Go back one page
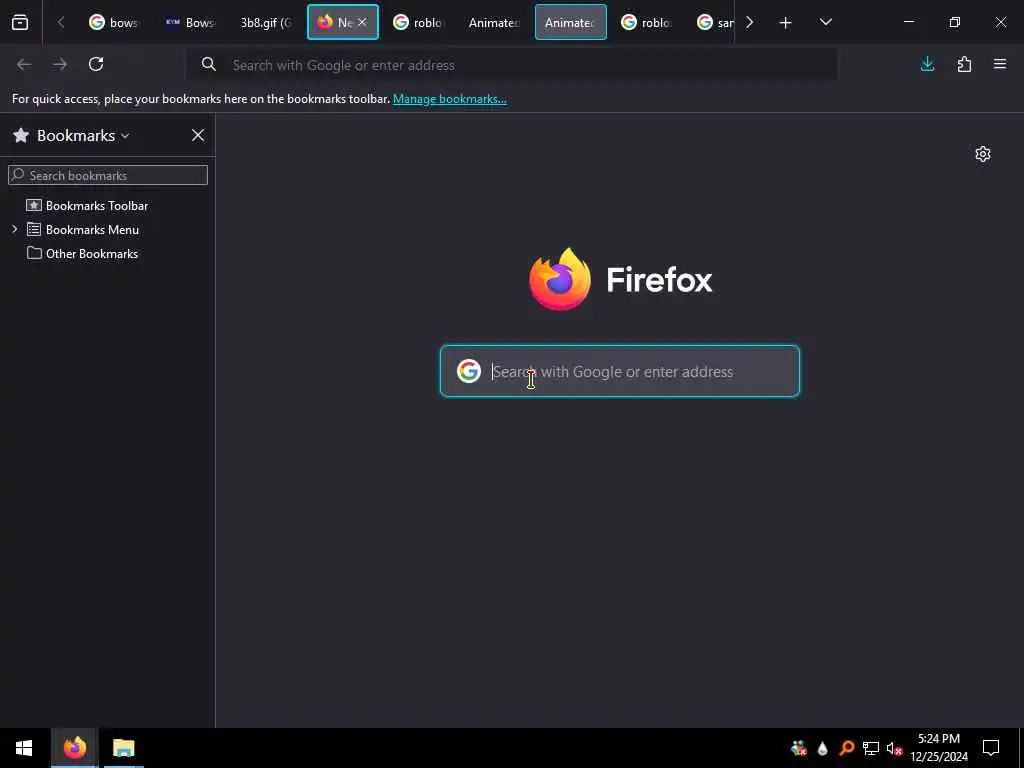 tap(24, 64)
